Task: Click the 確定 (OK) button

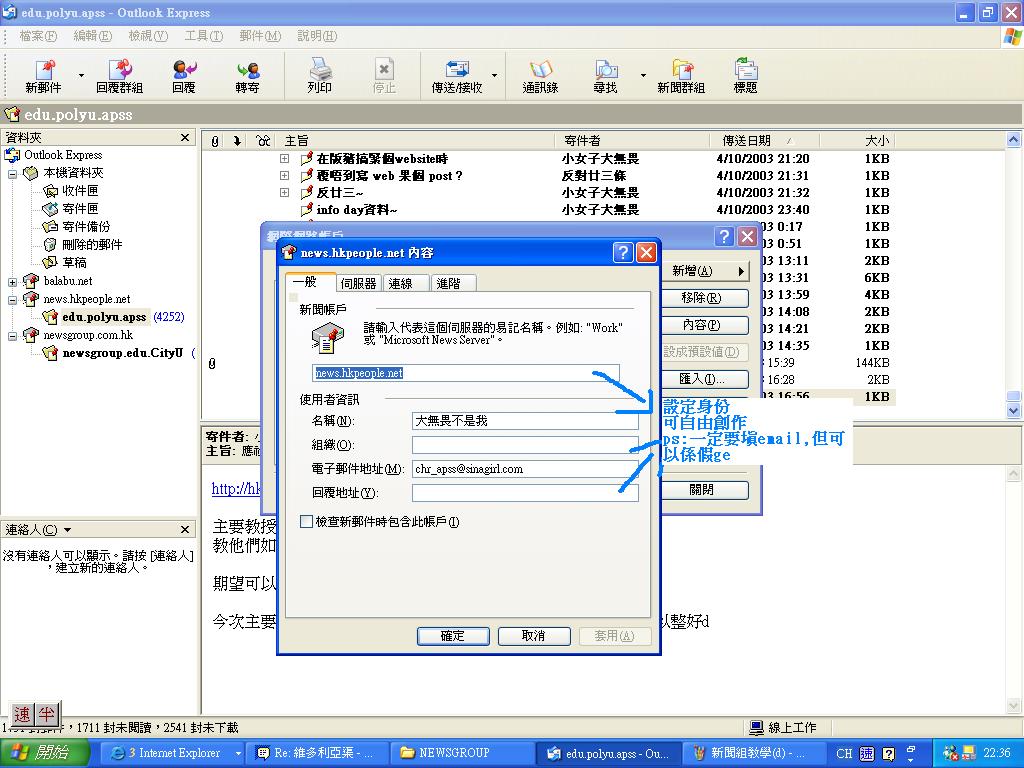Action: (x=453, y=635)
